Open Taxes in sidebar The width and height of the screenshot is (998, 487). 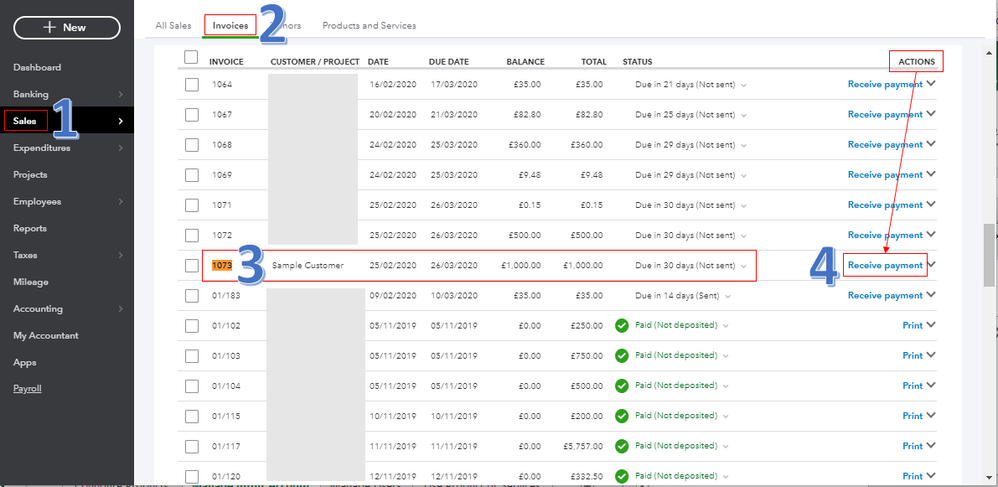[25, 255]
